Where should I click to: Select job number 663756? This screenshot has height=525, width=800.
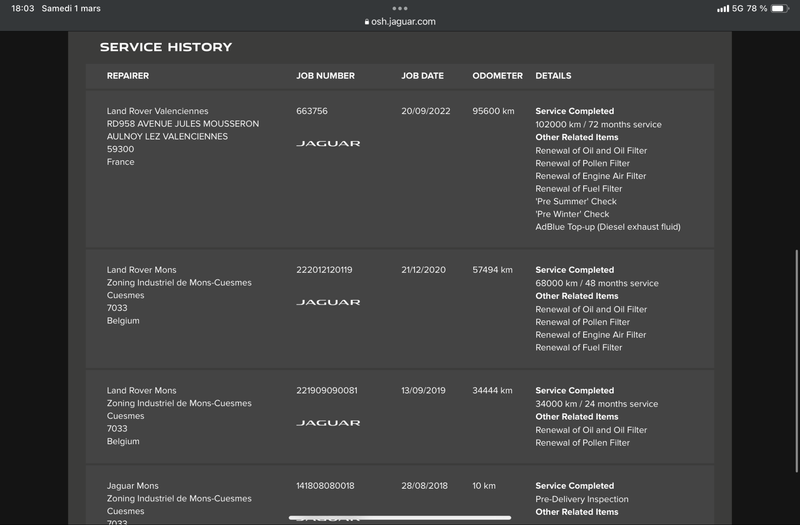[312, 111]
